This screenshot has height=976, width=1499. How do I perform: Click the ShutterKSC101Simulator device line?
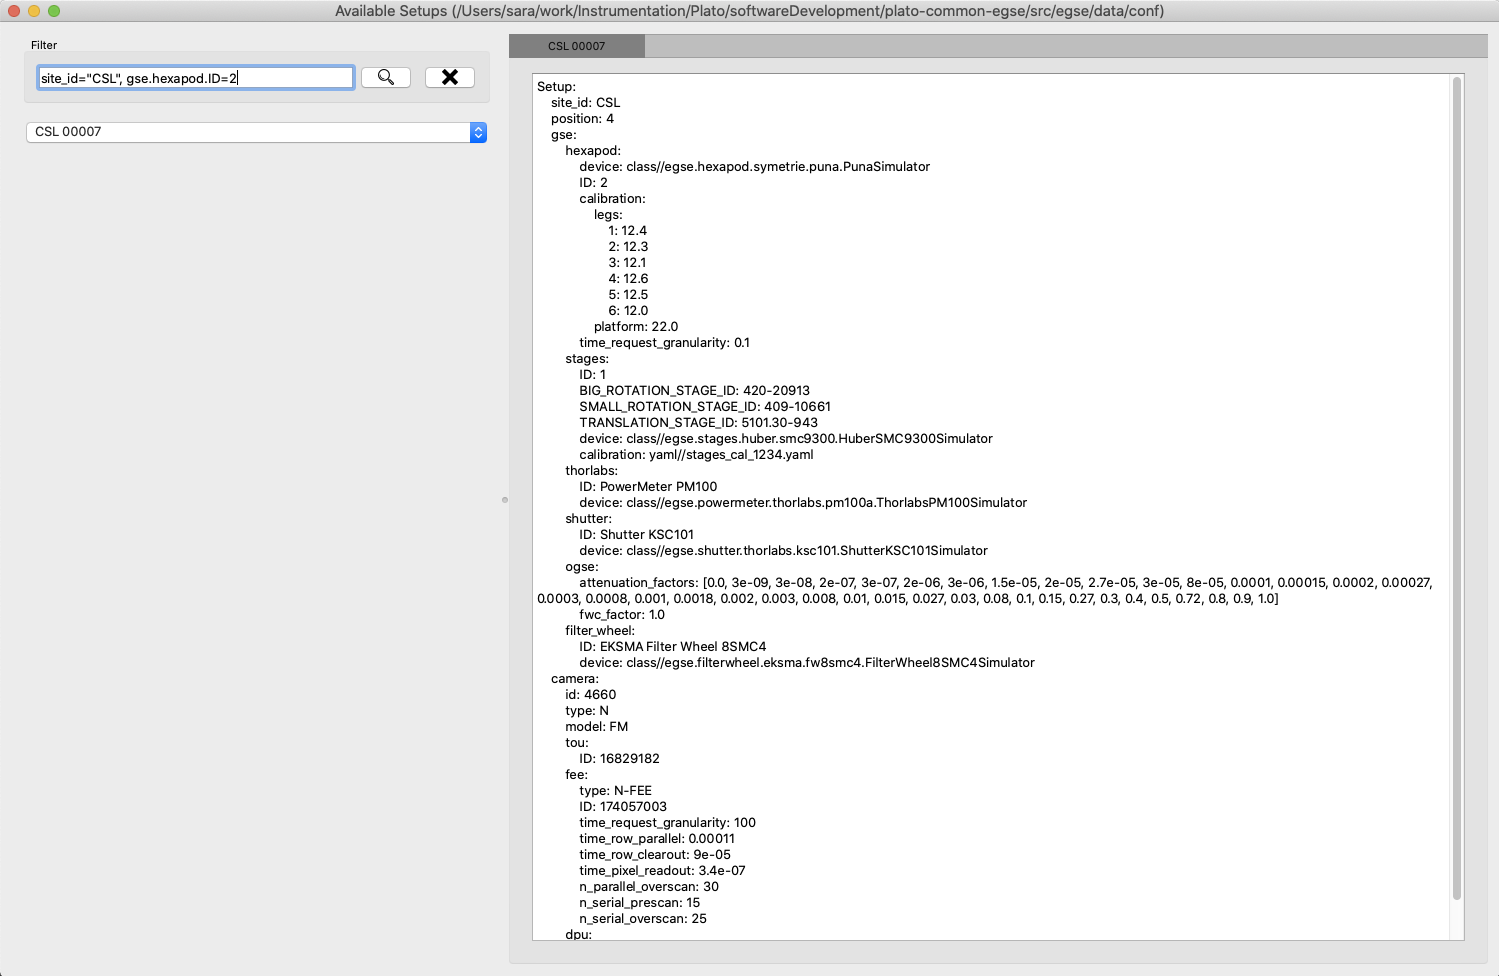pos(784,551)
